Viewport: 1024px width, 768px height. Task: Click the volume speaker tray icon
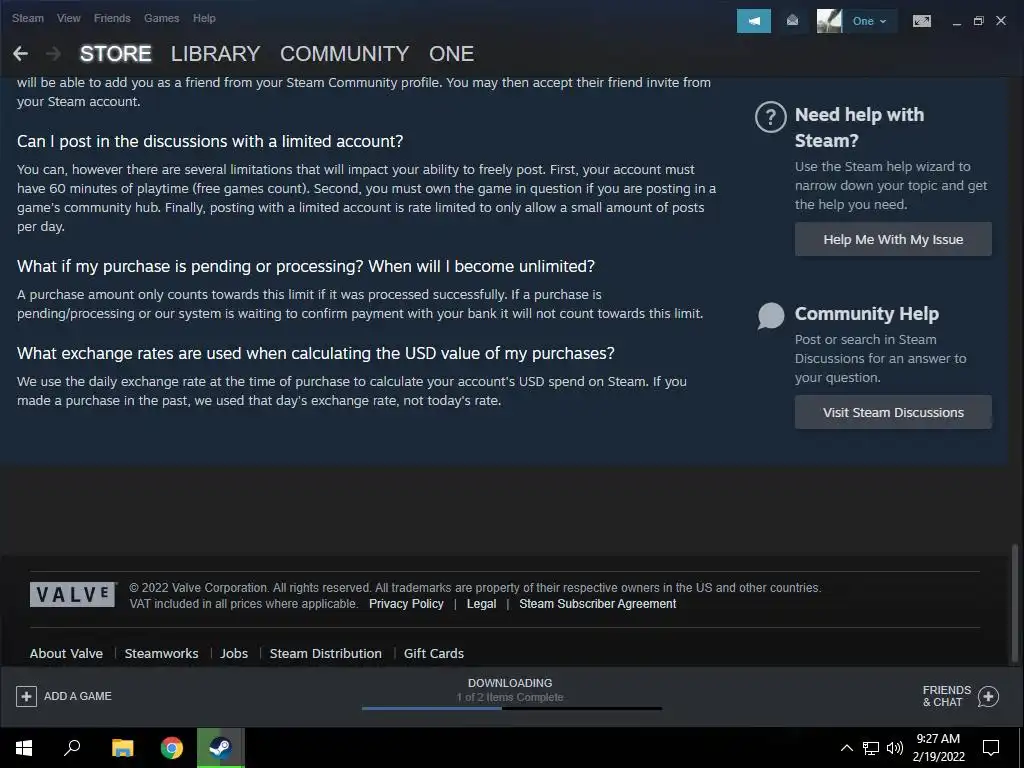click(895, 748)
